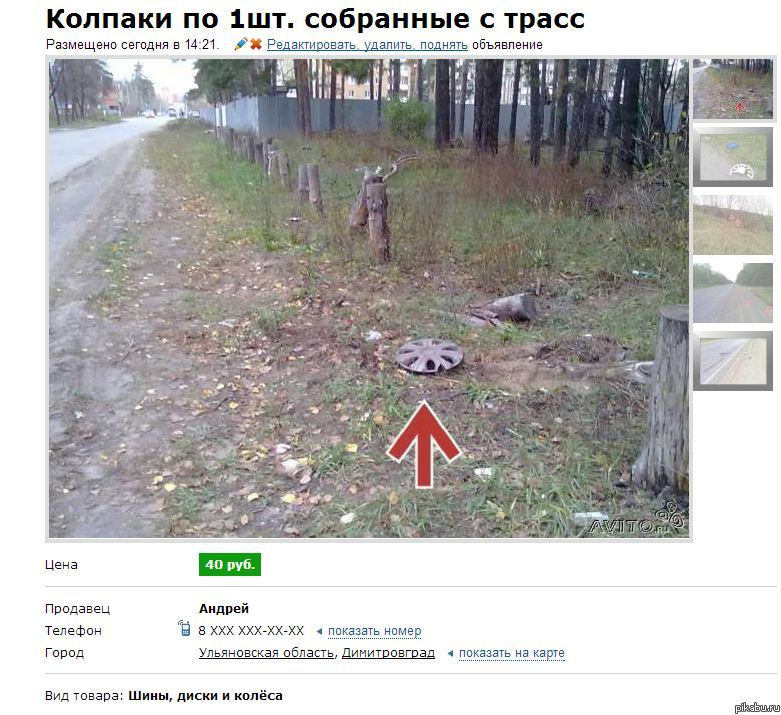The image size is (781, 715).
Task: Reveal number via показать номер
Action: pyautogui.click(x=375, y=631)
